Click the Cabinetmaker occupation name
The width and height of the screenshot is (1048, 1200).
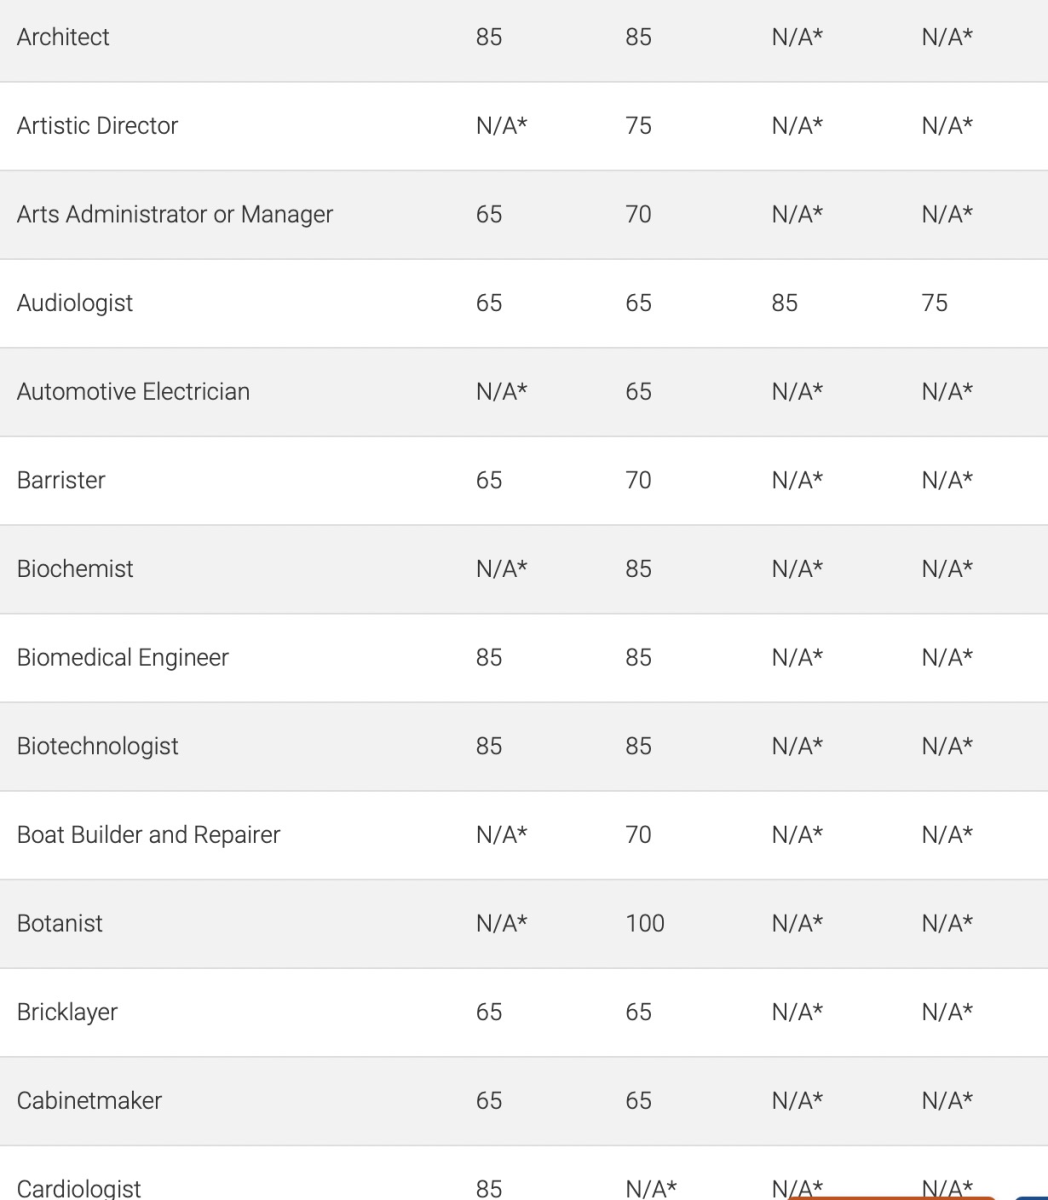tap(89, 1100)
